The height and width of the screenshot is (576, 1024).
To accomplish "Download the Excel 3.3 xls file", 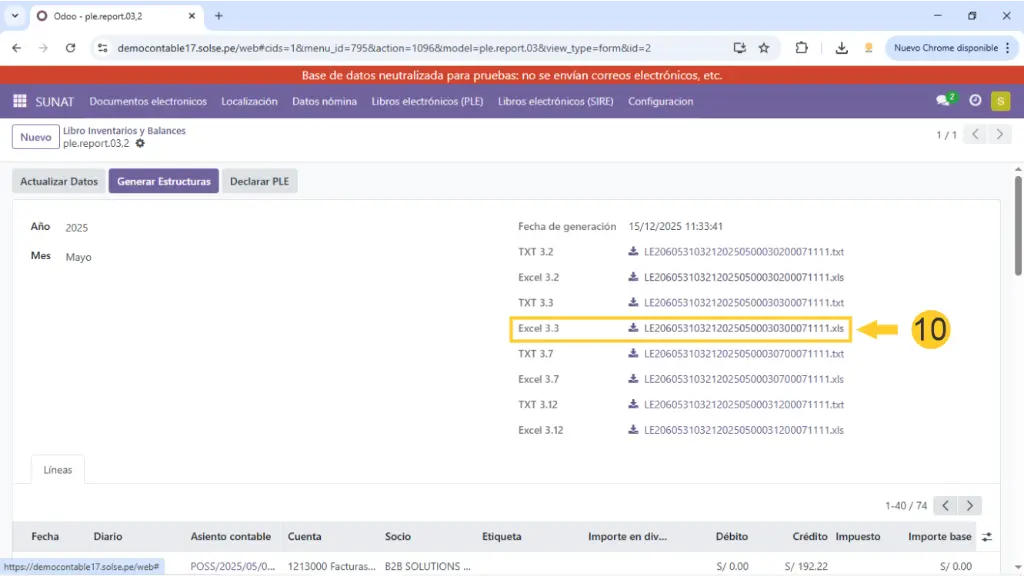I will [743, 328].
